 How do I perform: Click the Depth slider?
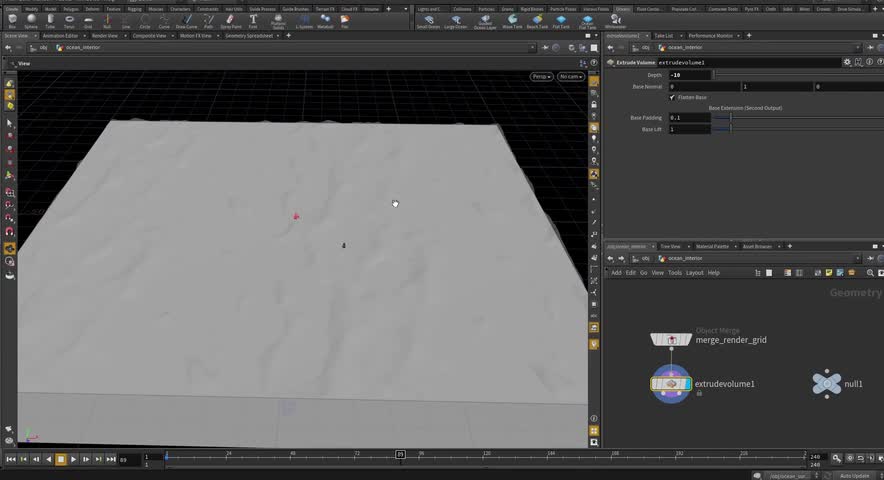798,74
